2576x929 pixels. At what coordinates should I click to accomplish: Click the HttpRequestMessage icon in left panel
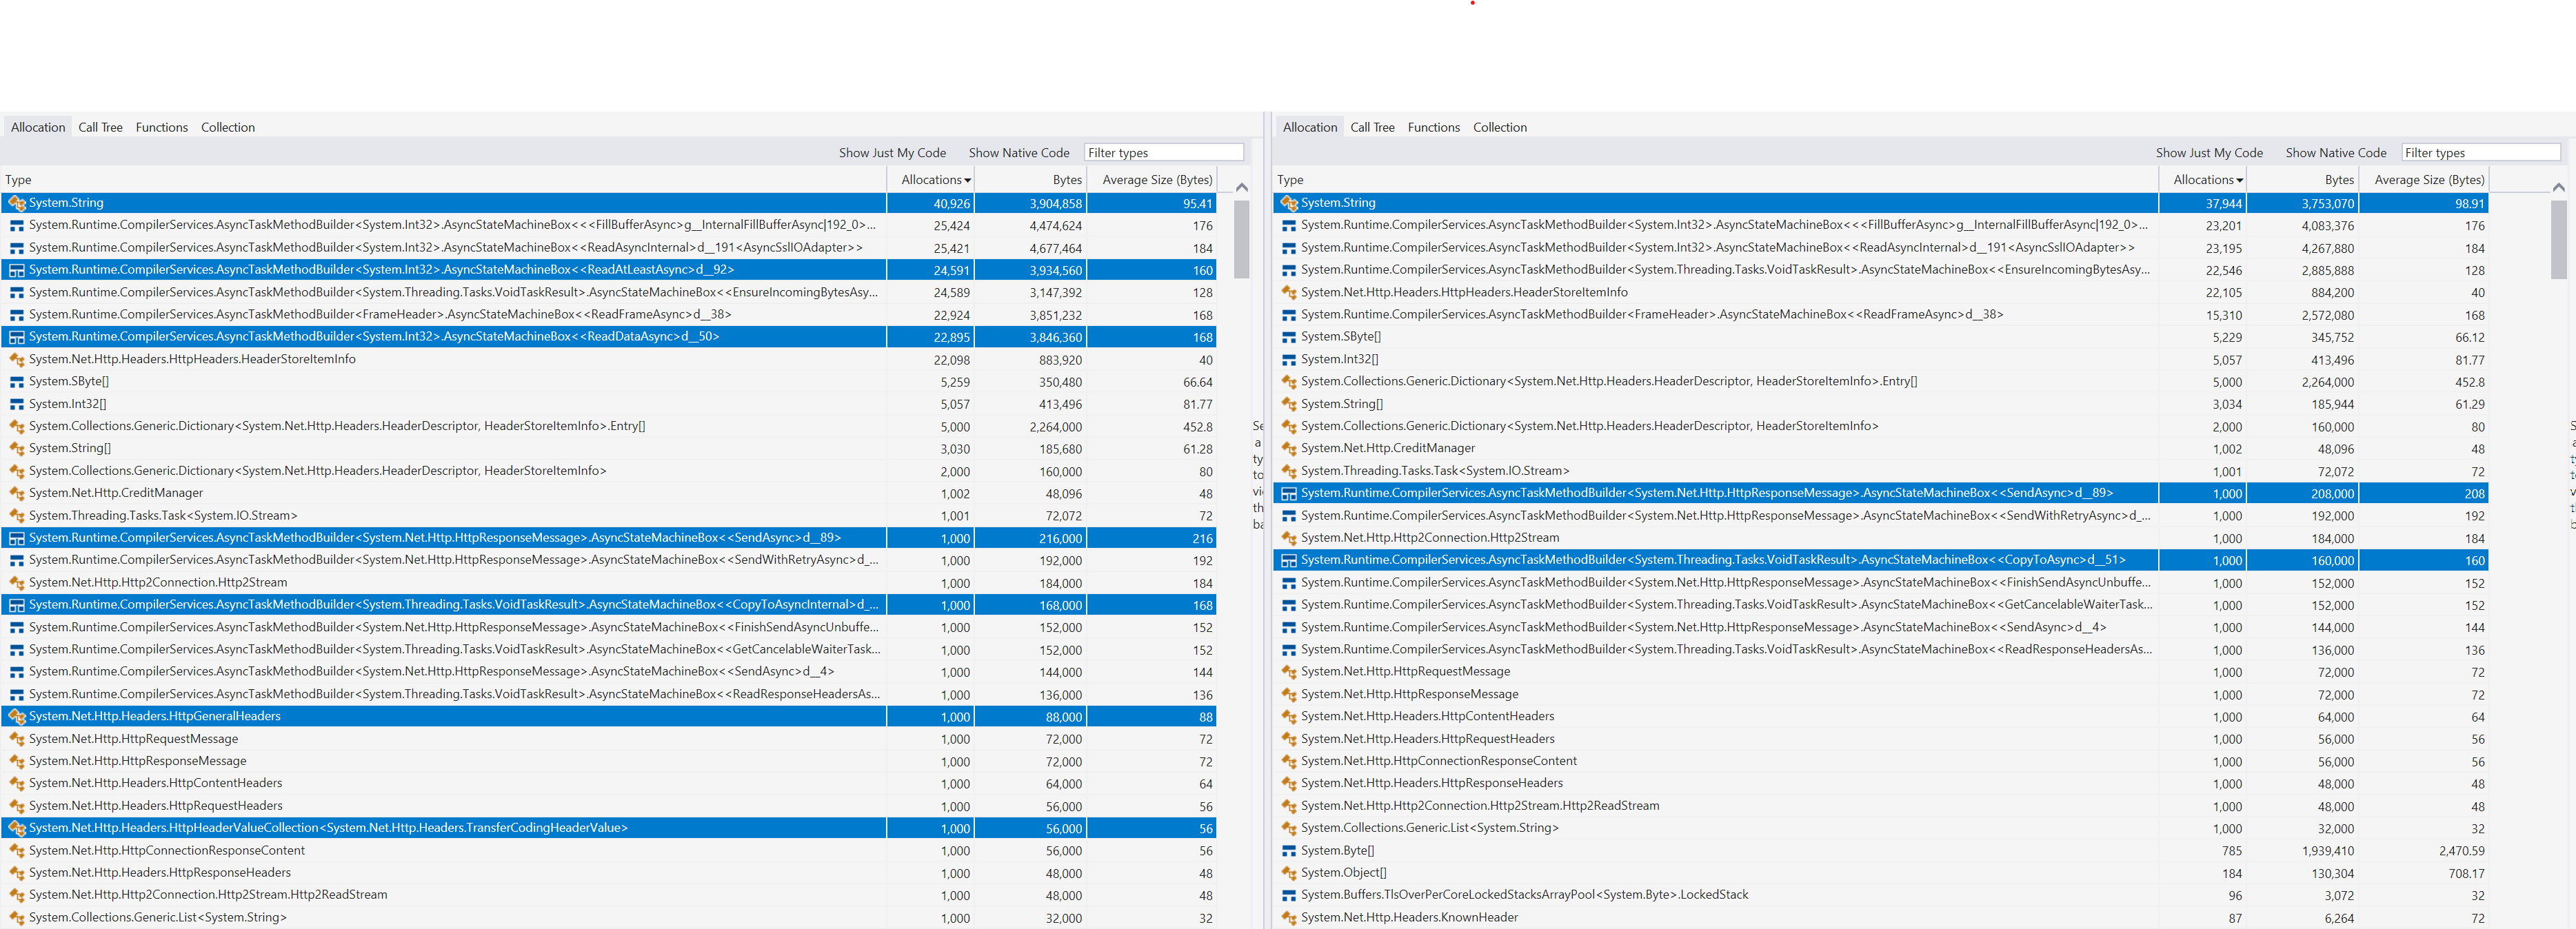[16, 739]
